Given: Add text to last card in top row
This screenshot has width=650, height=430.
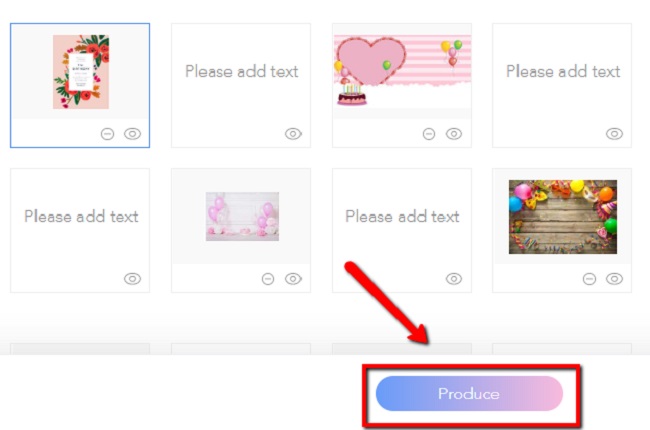Looking at the screenshot, I should [x=562, y=72].
